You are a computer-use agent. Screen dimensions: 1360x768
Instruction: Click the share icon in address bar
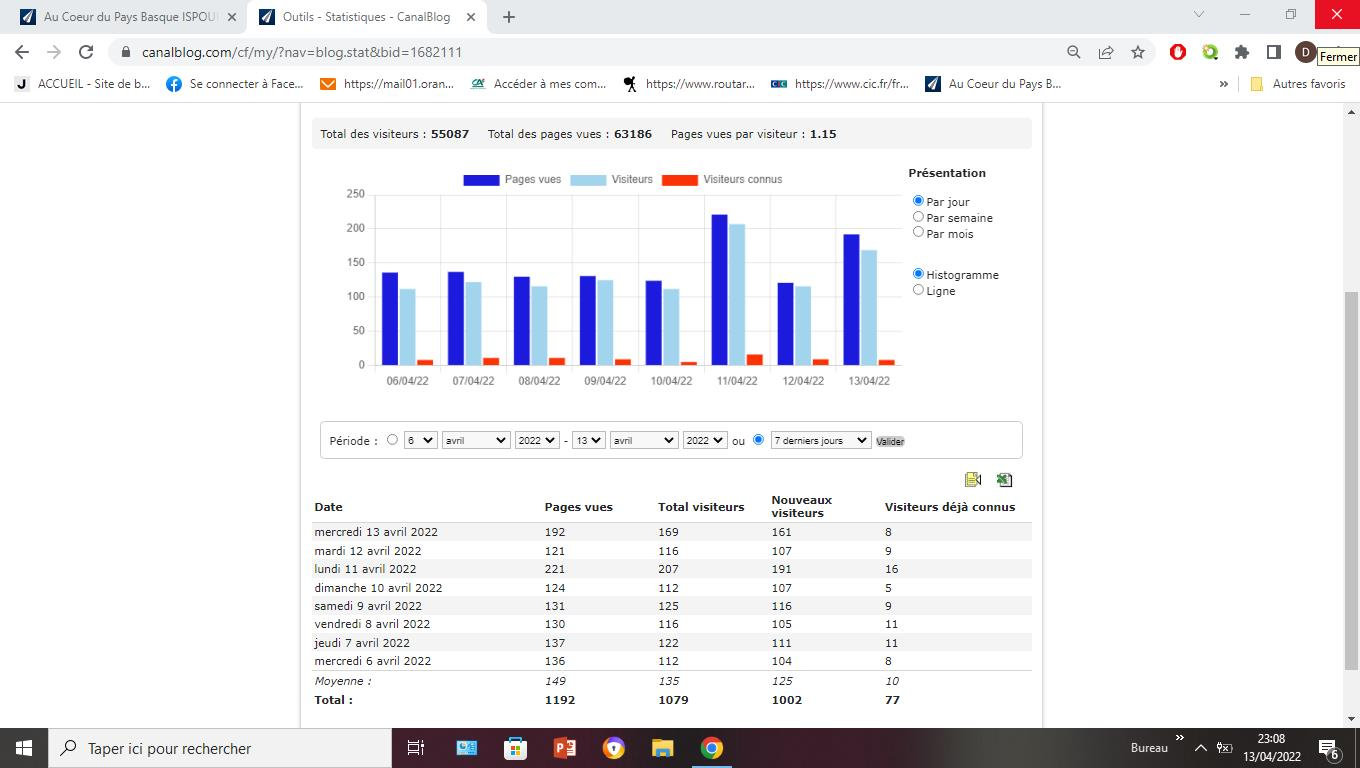coord(1106,52)
